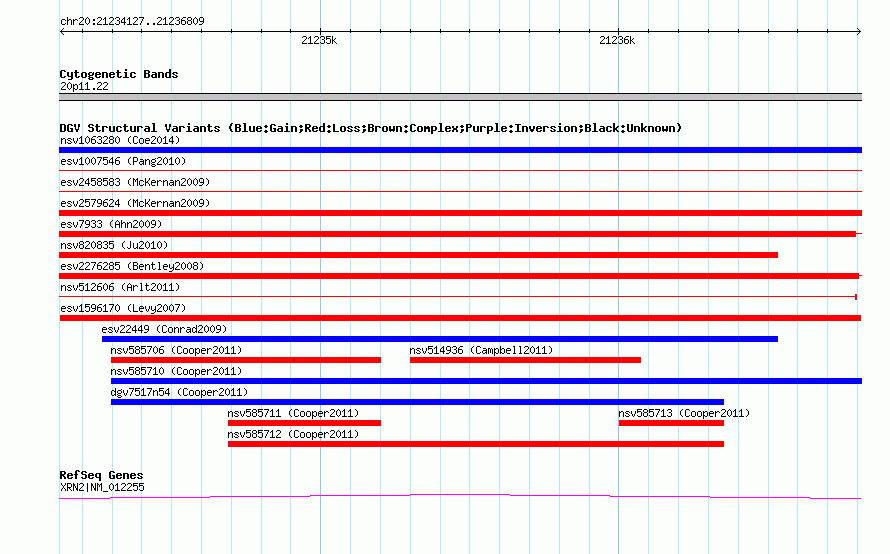890x554 pixels.
Task: Select the blue nsv585710 gain bar
Action: pyautogui.click(x=486, y=381)
